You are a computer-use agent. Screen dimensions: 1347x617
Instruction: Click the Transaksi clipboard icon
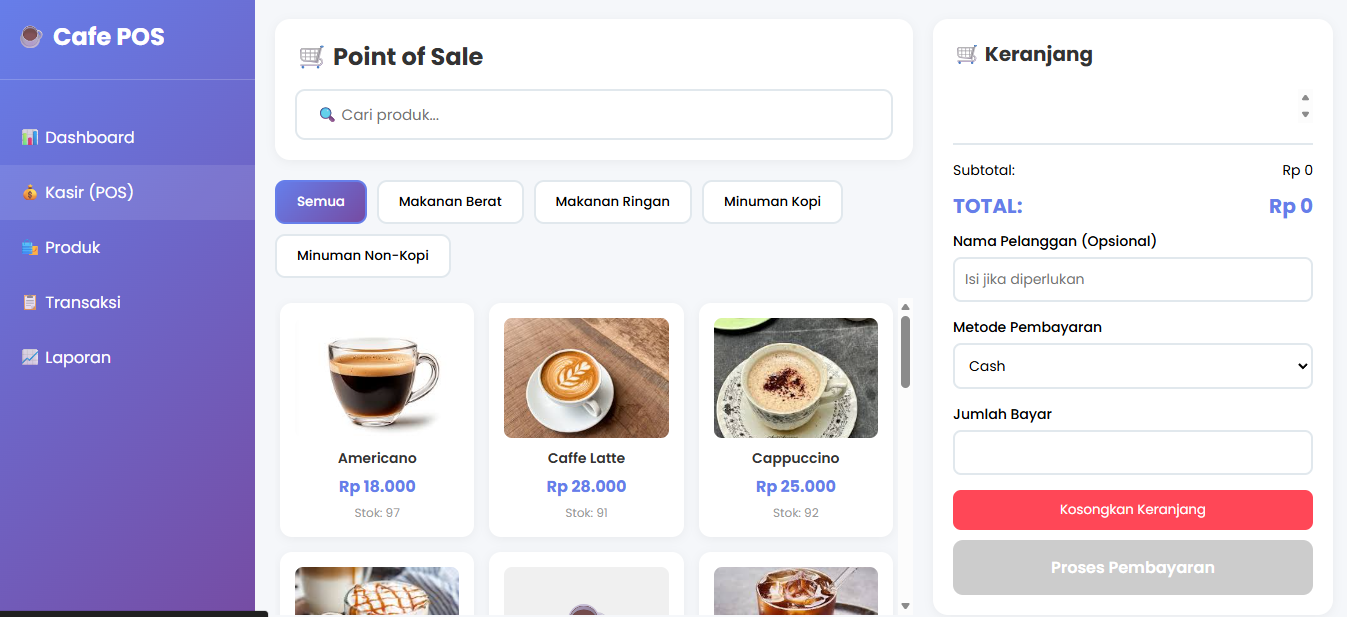pos(30,302)
